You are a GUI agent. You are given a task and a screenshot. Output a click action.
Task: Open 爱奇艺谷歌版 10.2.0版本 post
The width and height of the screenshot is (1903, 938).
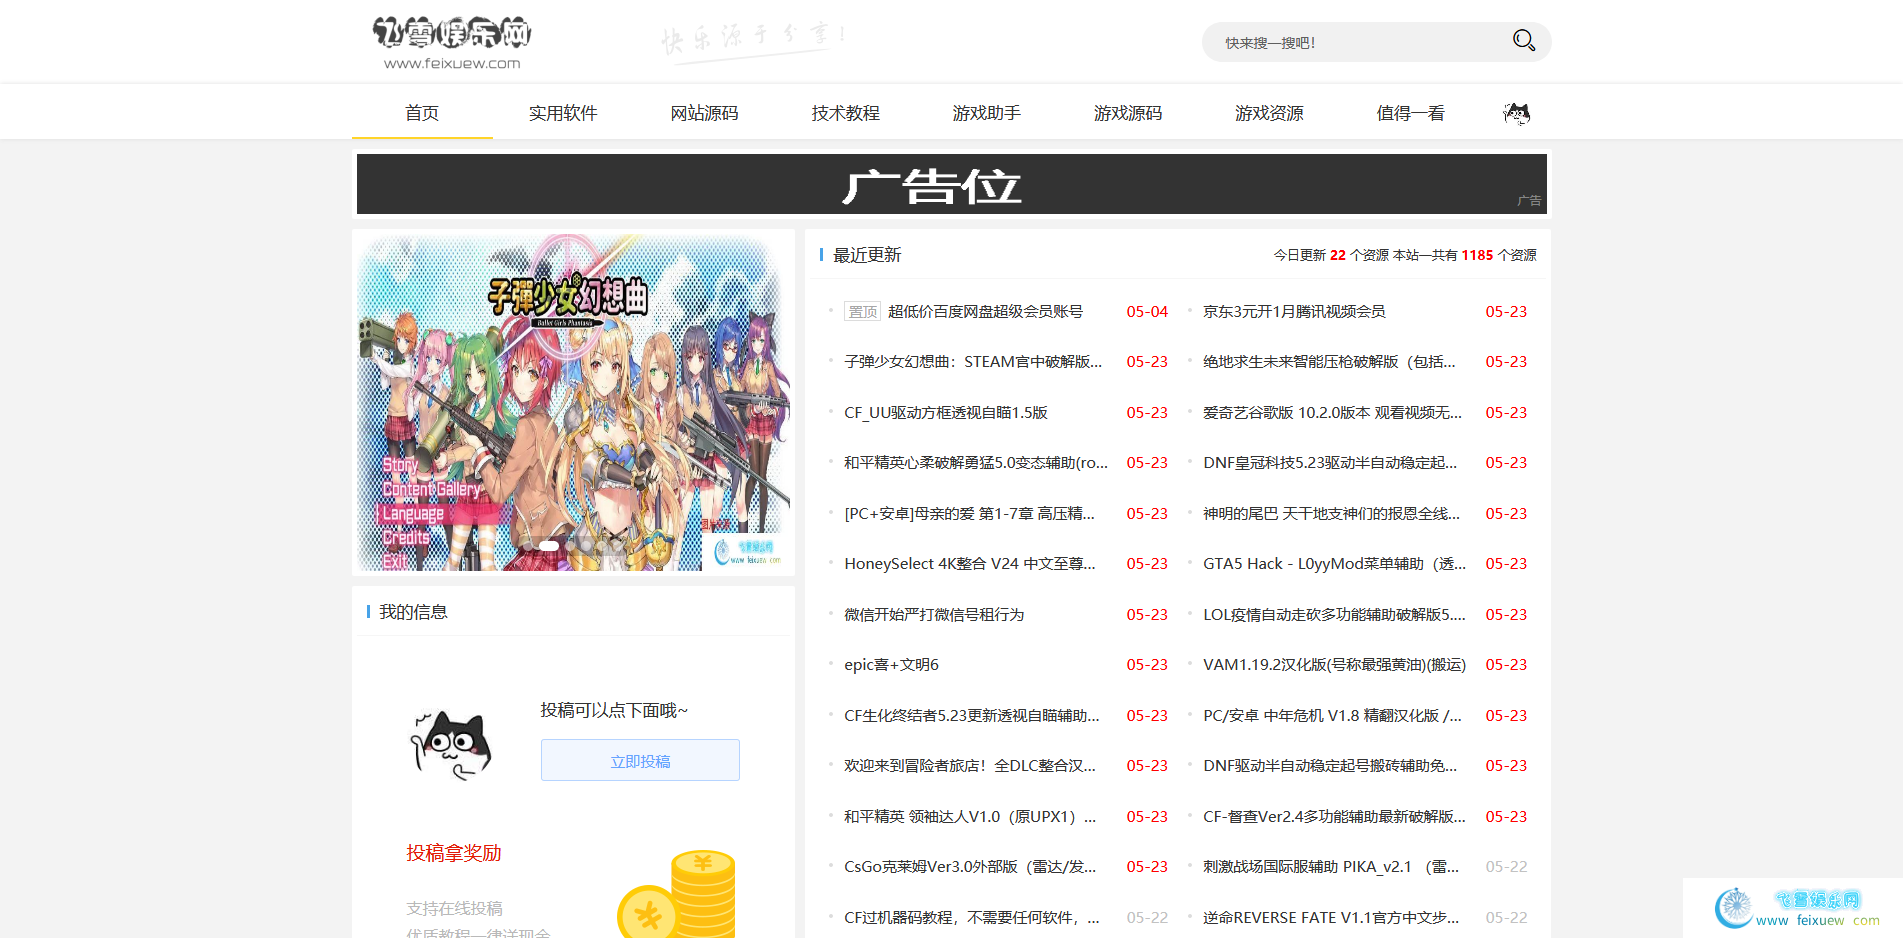click(x=1332, y=412)
